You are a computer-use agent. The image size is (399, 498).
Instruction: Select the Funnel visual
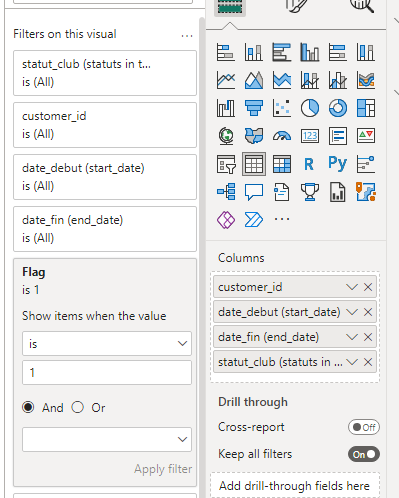point(254,108)
